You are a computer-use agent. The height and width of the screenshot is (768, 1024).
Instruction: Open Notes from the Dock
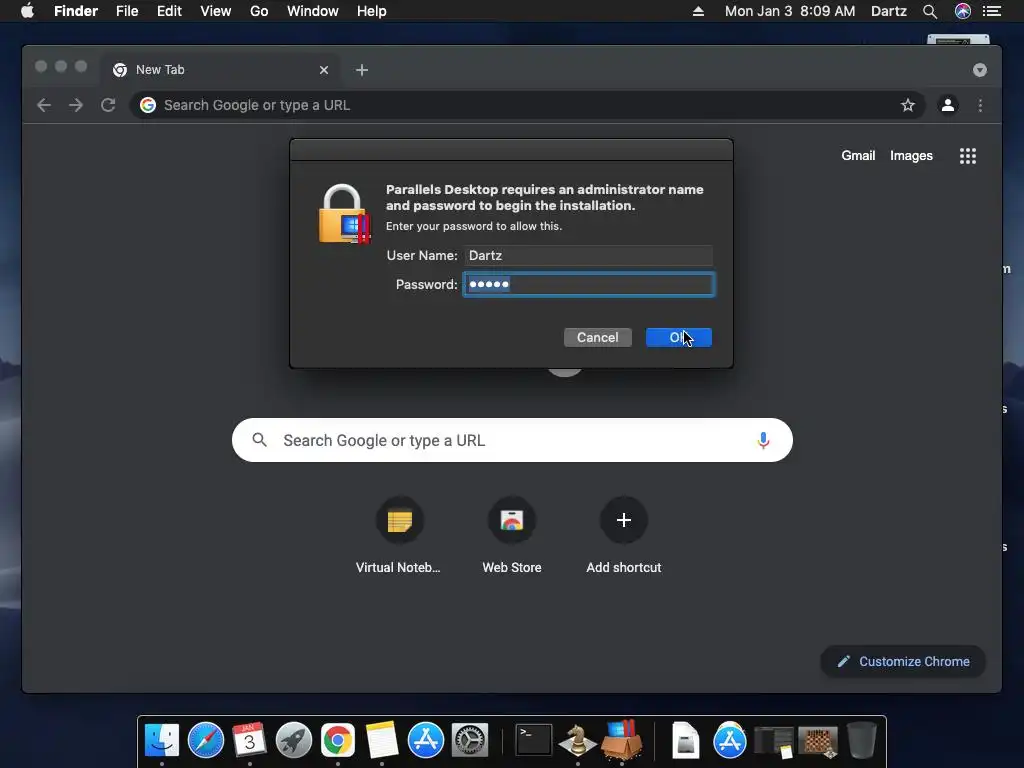coord(381,741)
